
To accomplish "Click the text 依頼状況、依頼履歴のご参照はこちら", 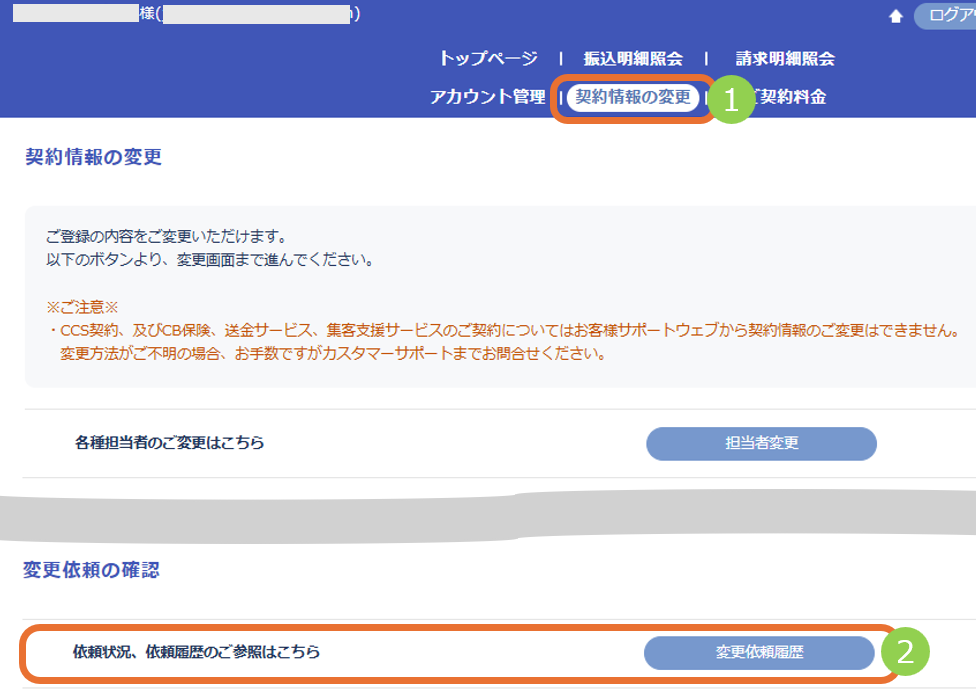I will click(x=196, y=652).
